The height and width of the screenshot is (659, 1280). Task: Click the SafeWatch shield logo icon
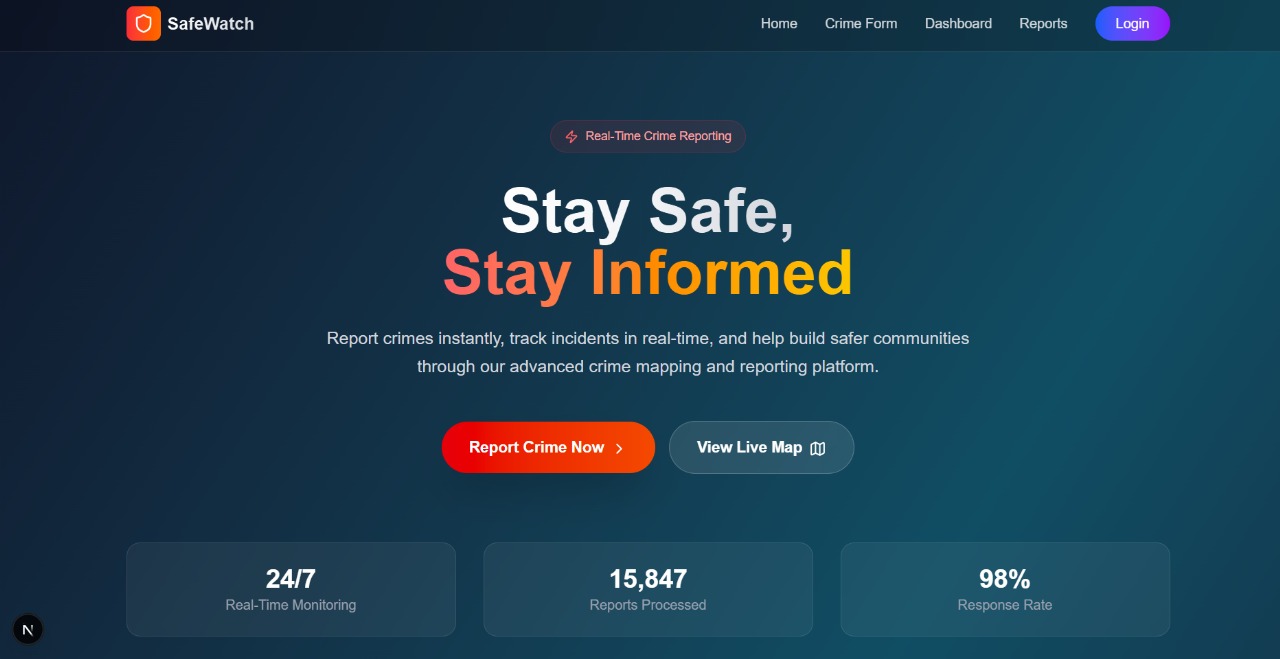click(x=143, y=24)
